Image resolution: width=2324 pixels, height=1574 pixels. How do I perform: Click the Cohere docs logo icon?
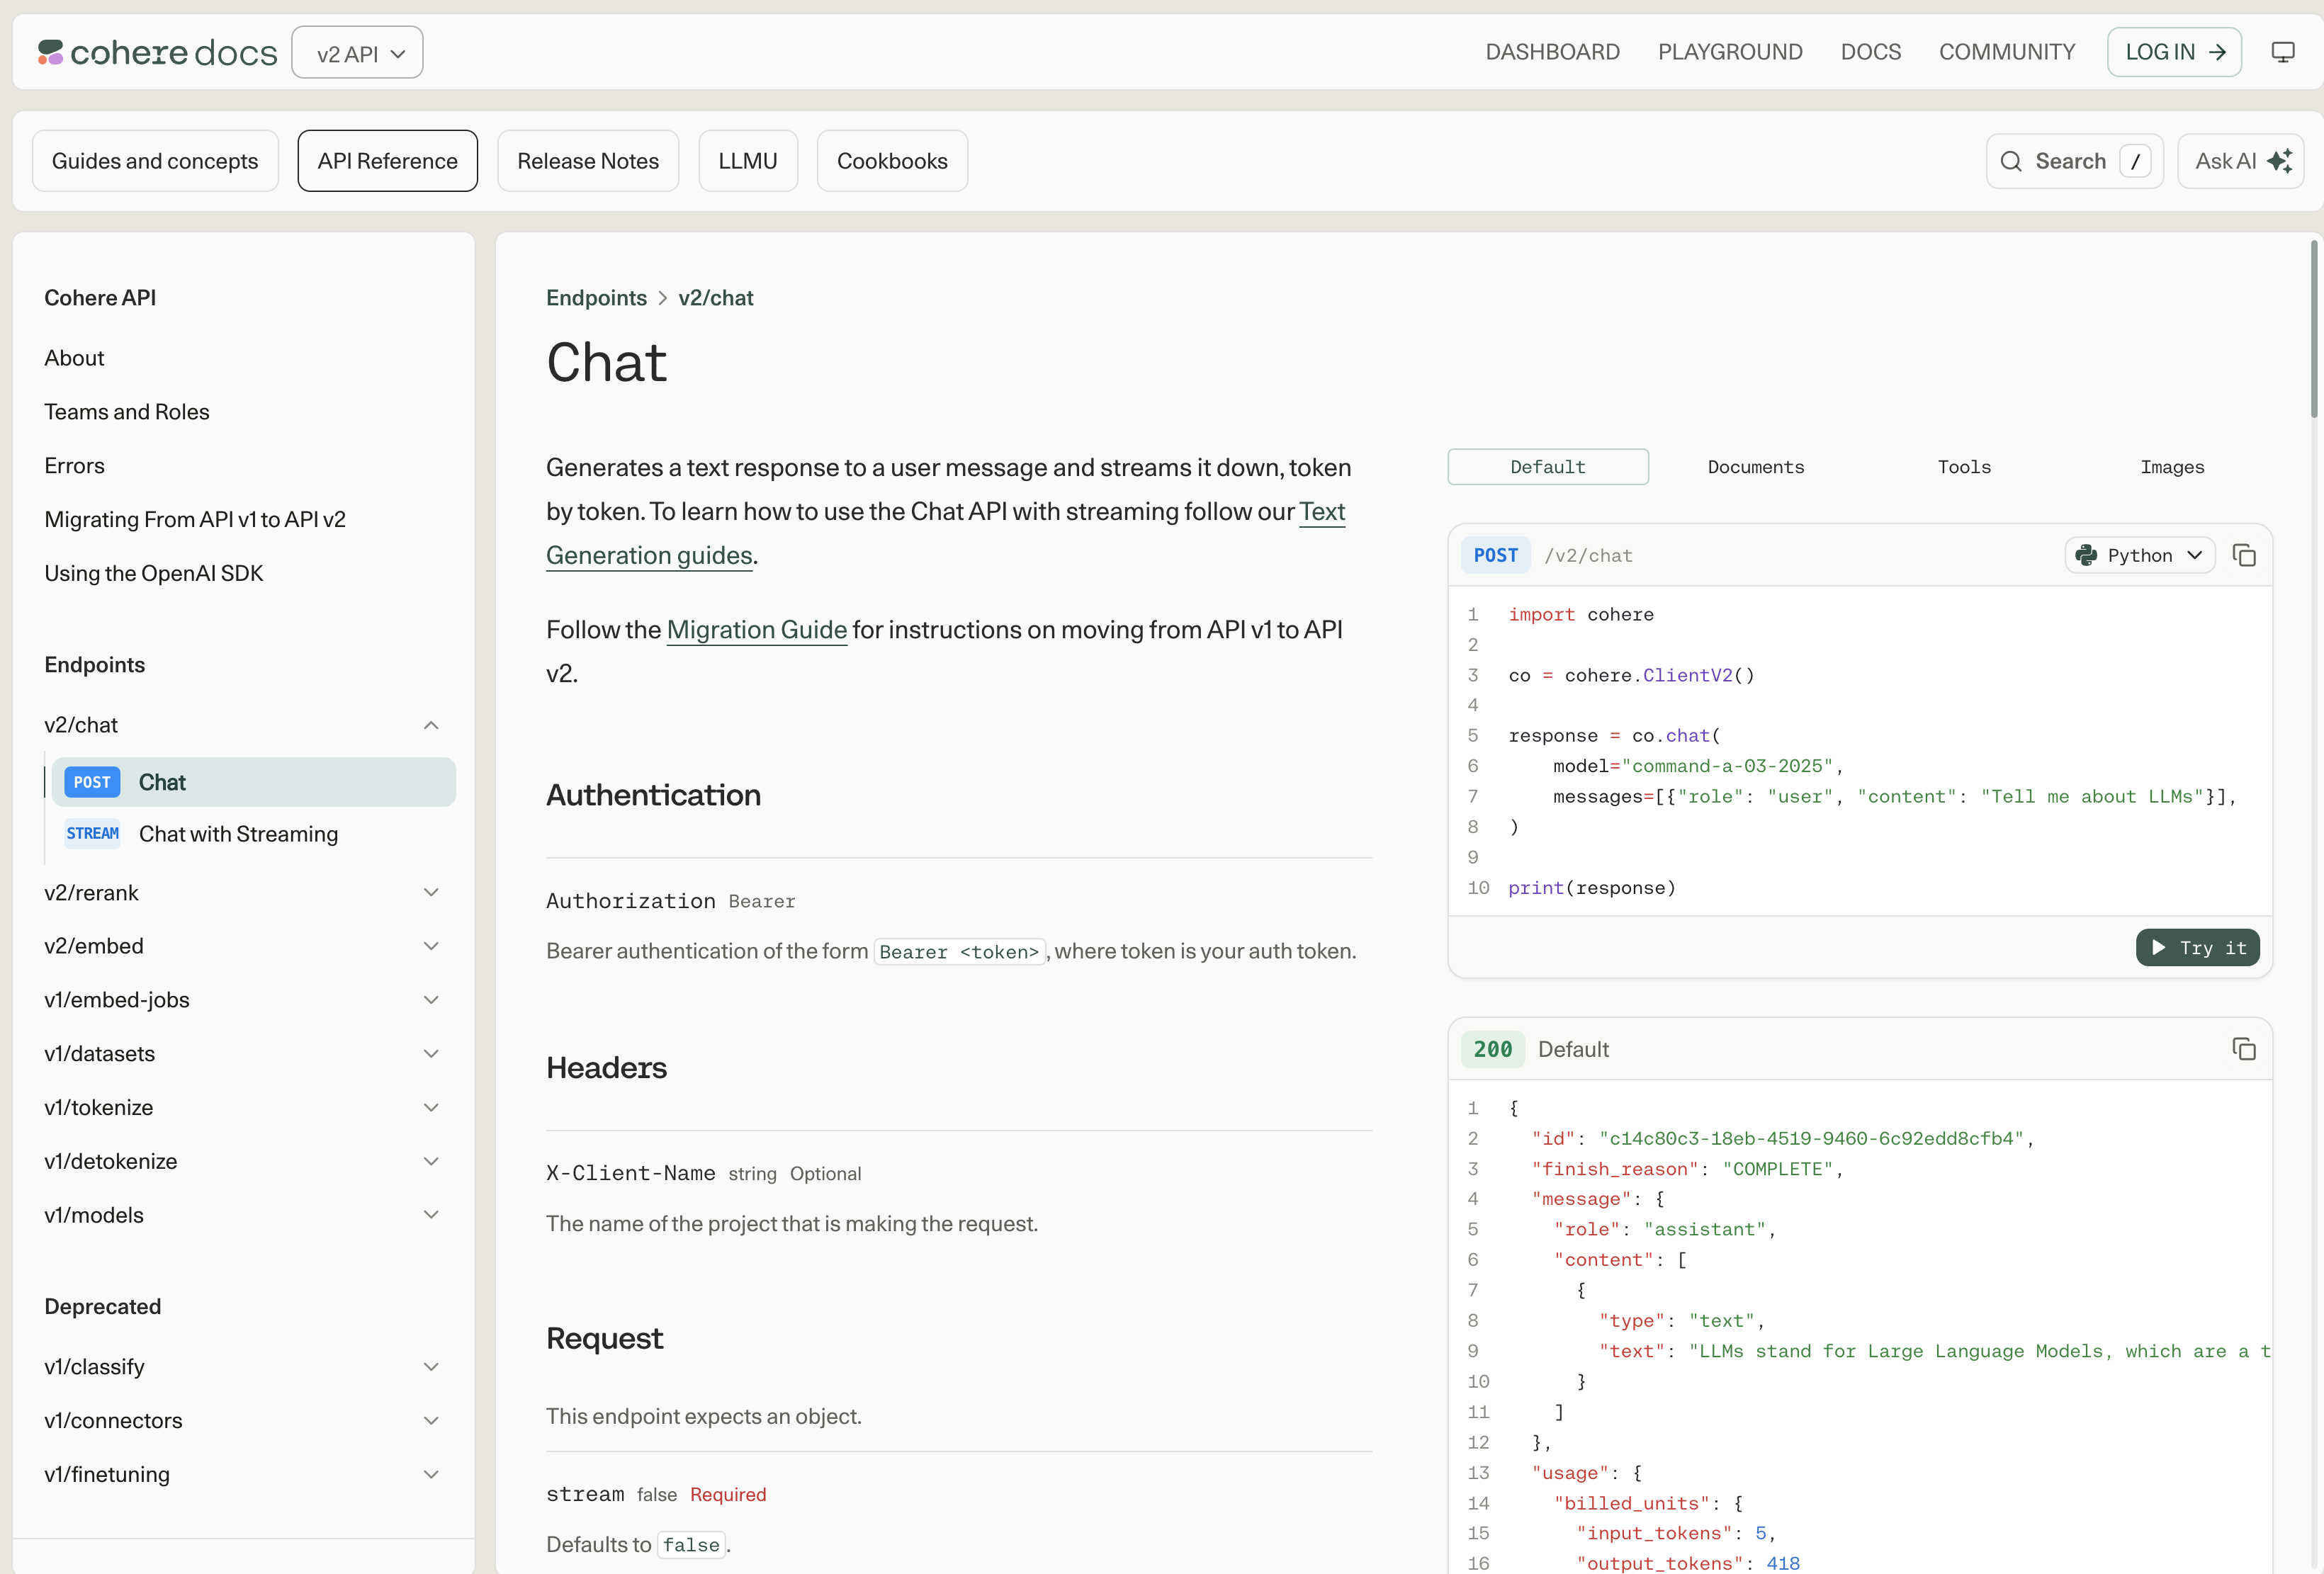pyautogui.click(x=50, y=52)
